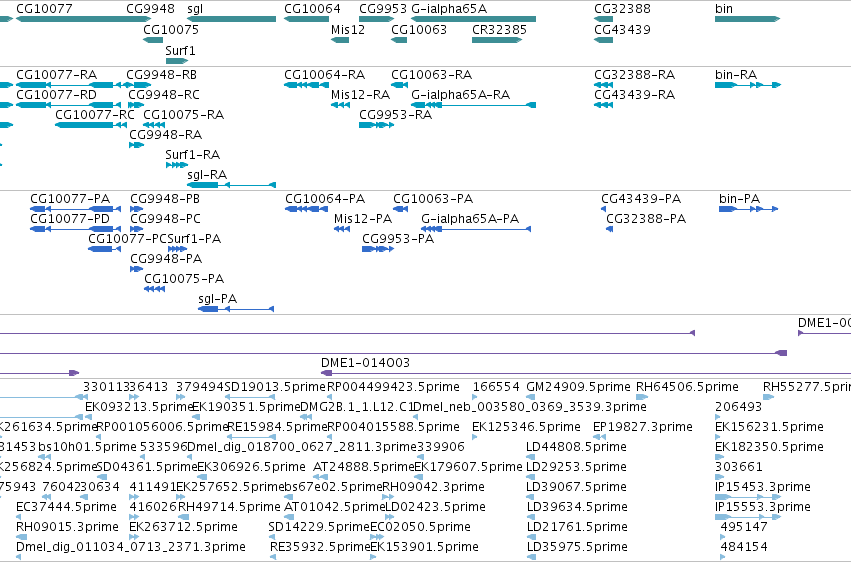Click the CG9948-PB label
Screen dimensions: 851x562
coord(165,199)
